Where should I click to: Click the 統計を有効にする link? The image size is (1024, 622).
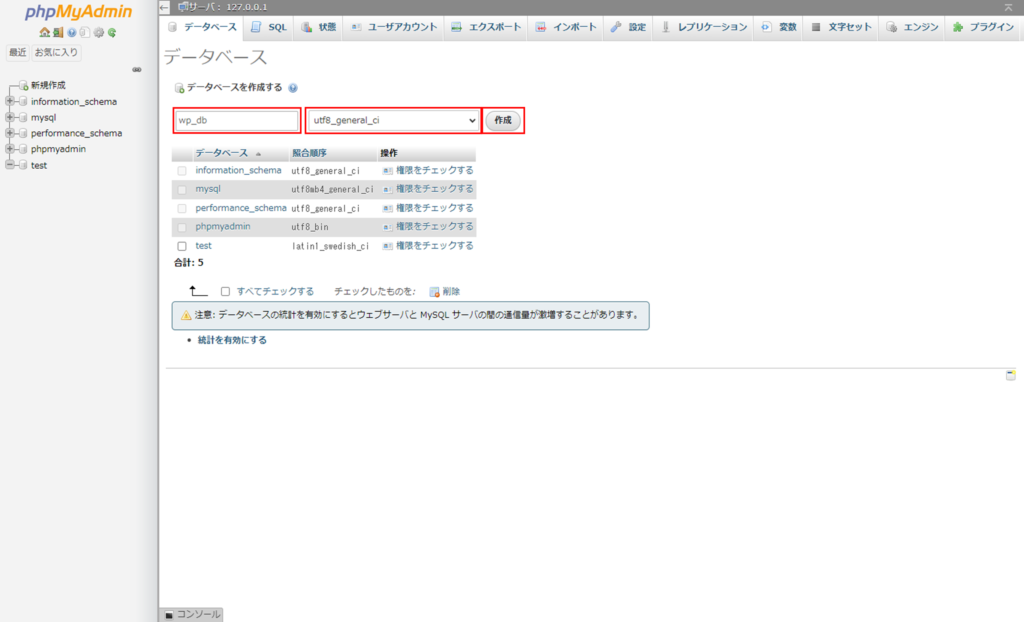point(232,340)
